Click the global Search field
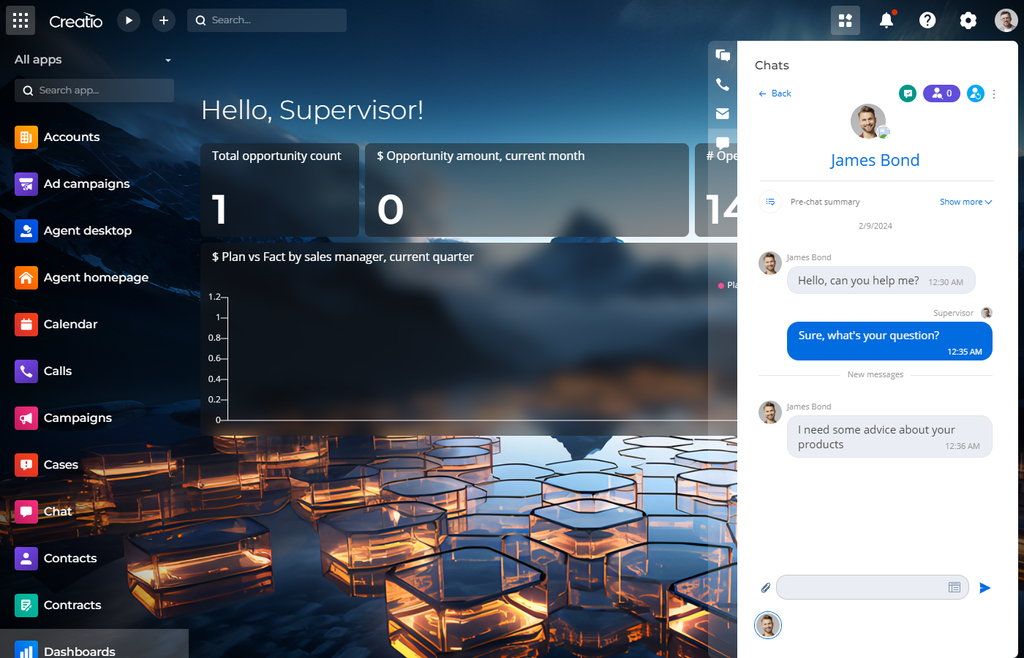The height and width of the screenshot is (658, 1024). (x=266, y=20)
